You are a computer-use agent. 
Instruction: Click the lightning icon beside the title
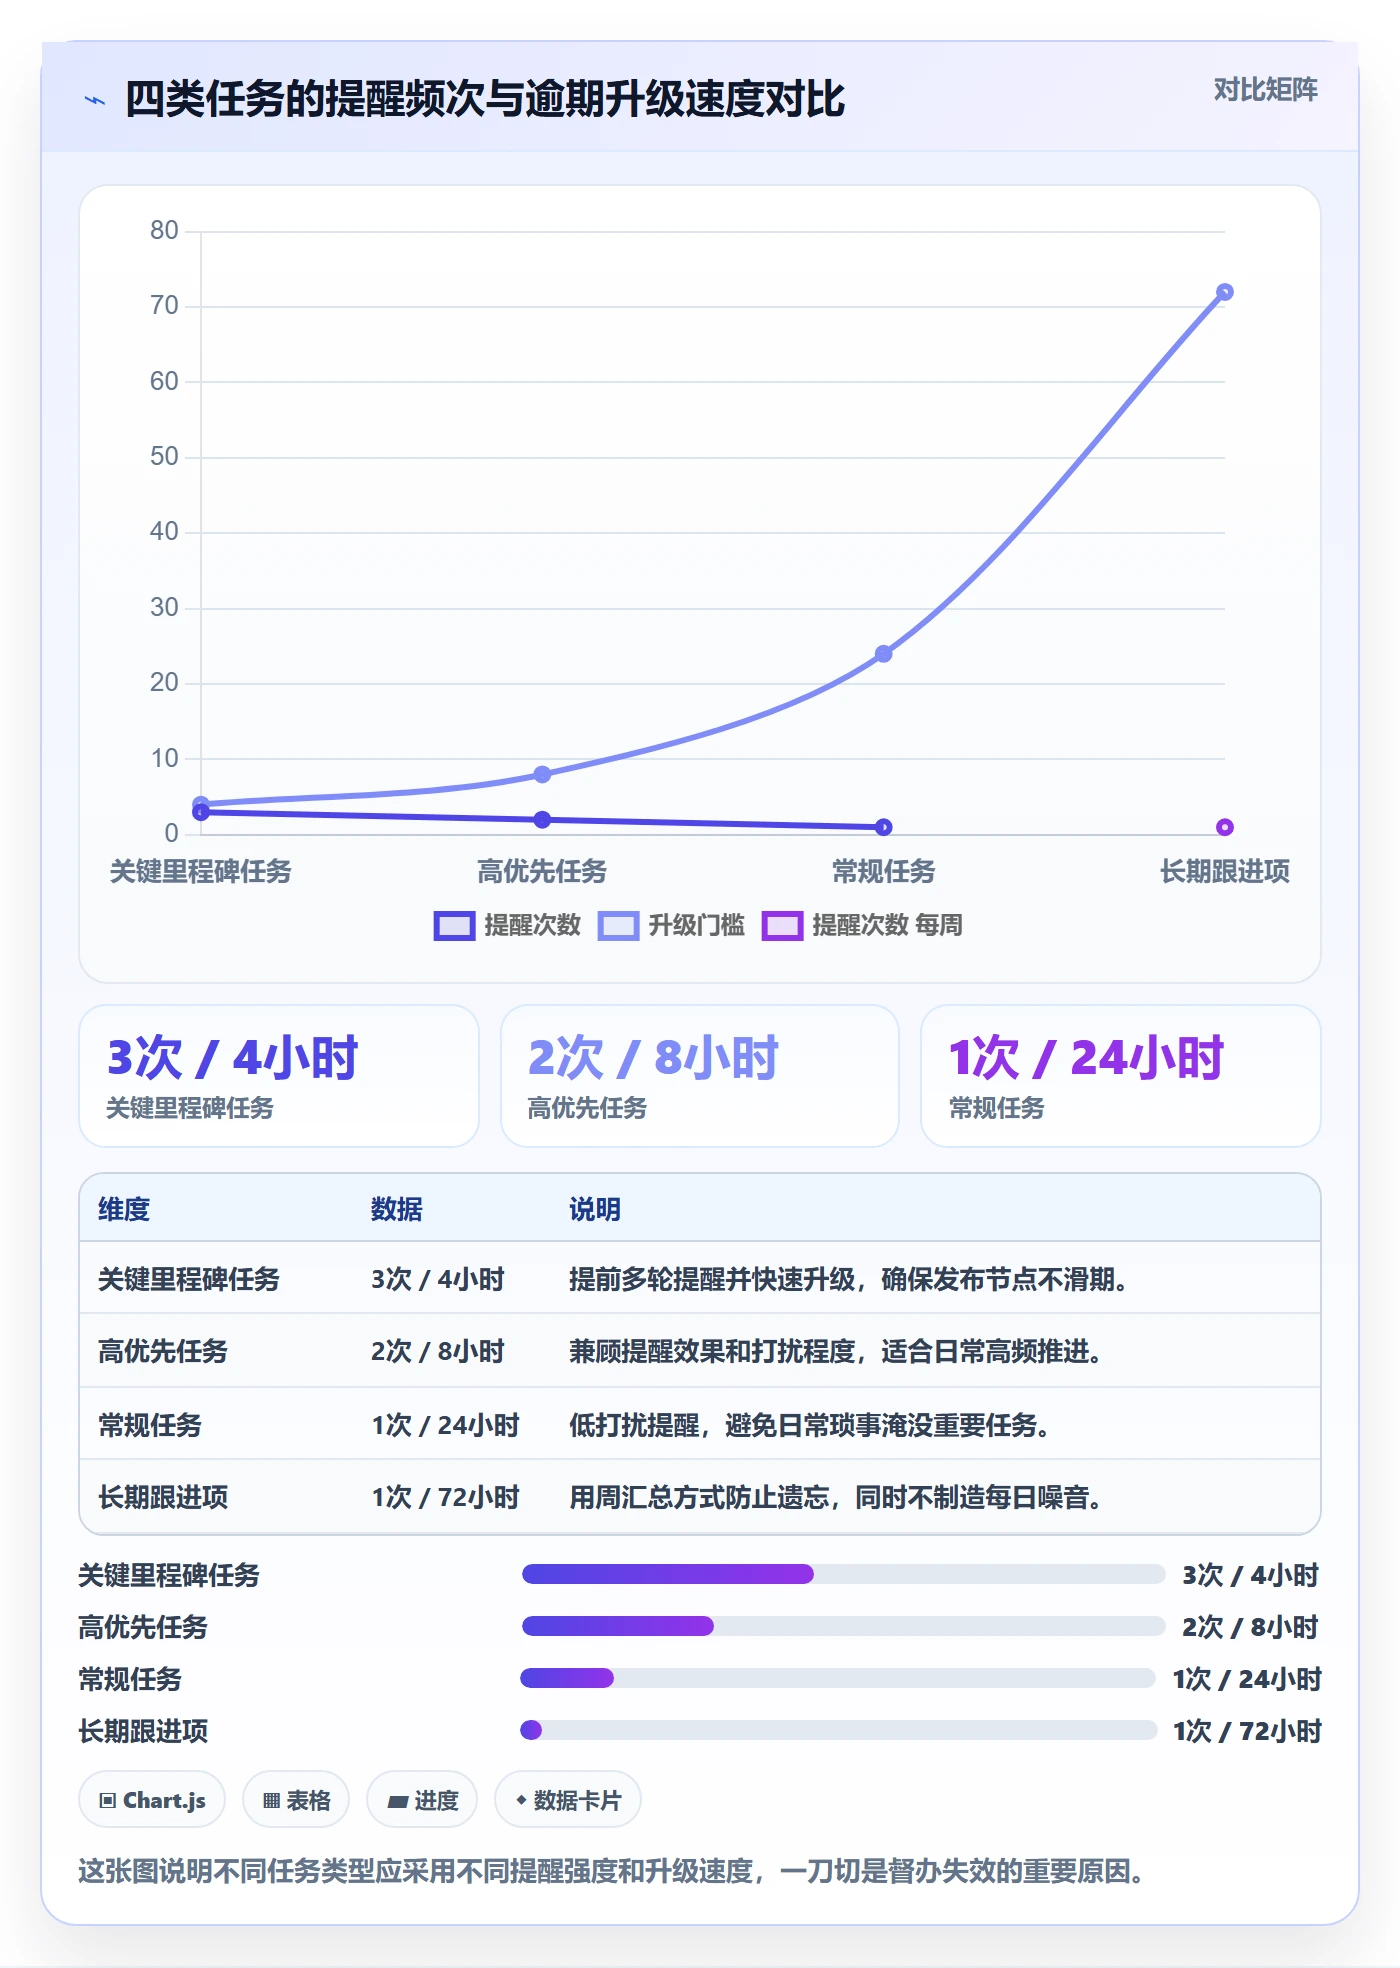pyautogui.click(x=95, y=100)
